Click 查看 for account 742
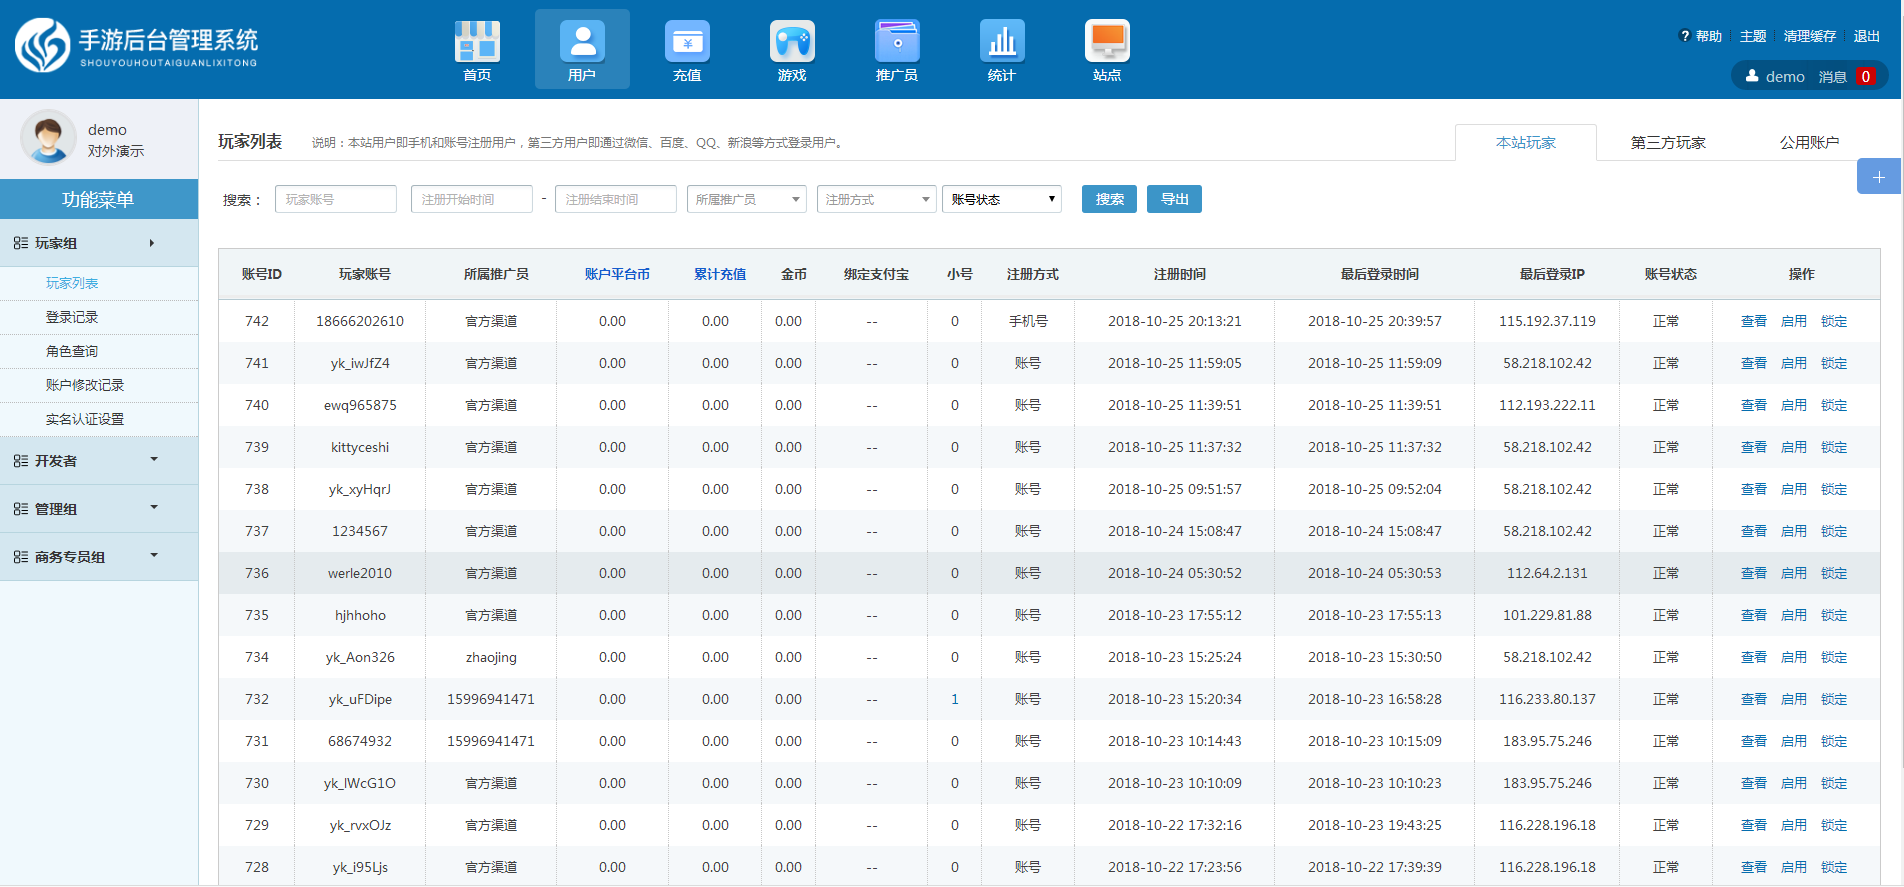The width and height of the screenshot is (1904, 887). coord(1754,321)
